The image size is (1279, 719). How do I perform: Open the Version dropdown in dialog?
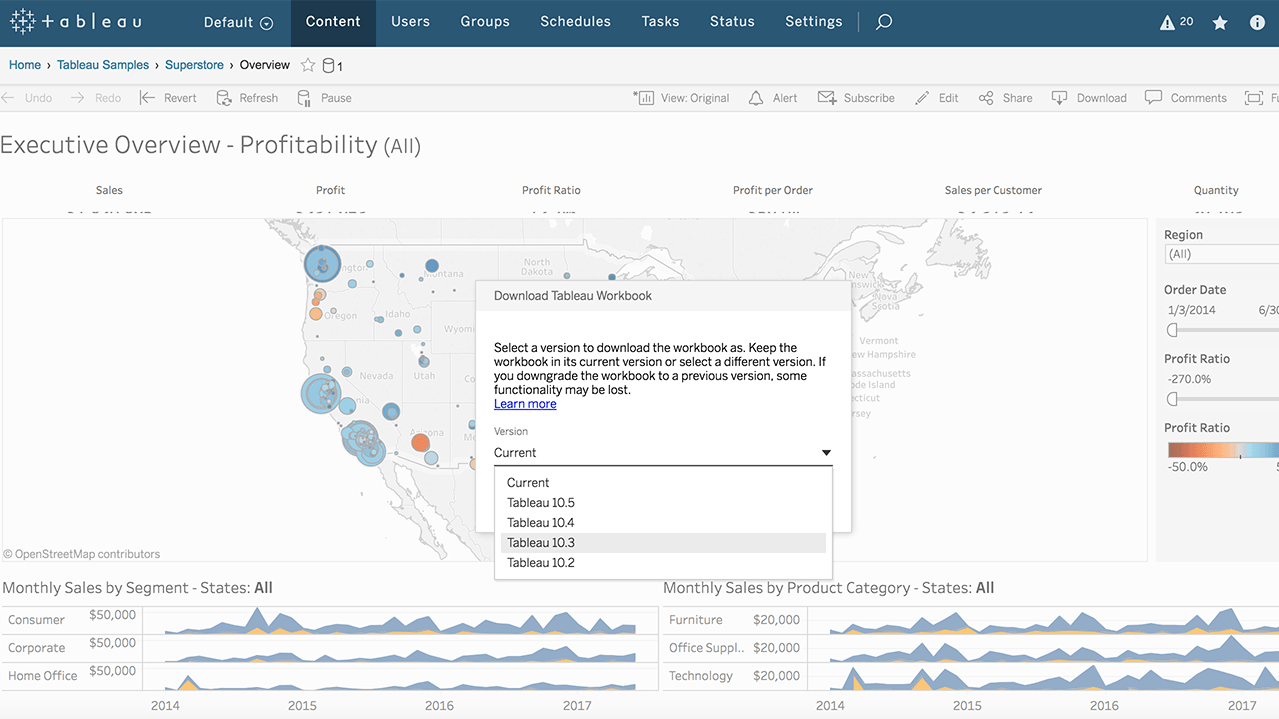click(663, 453)
